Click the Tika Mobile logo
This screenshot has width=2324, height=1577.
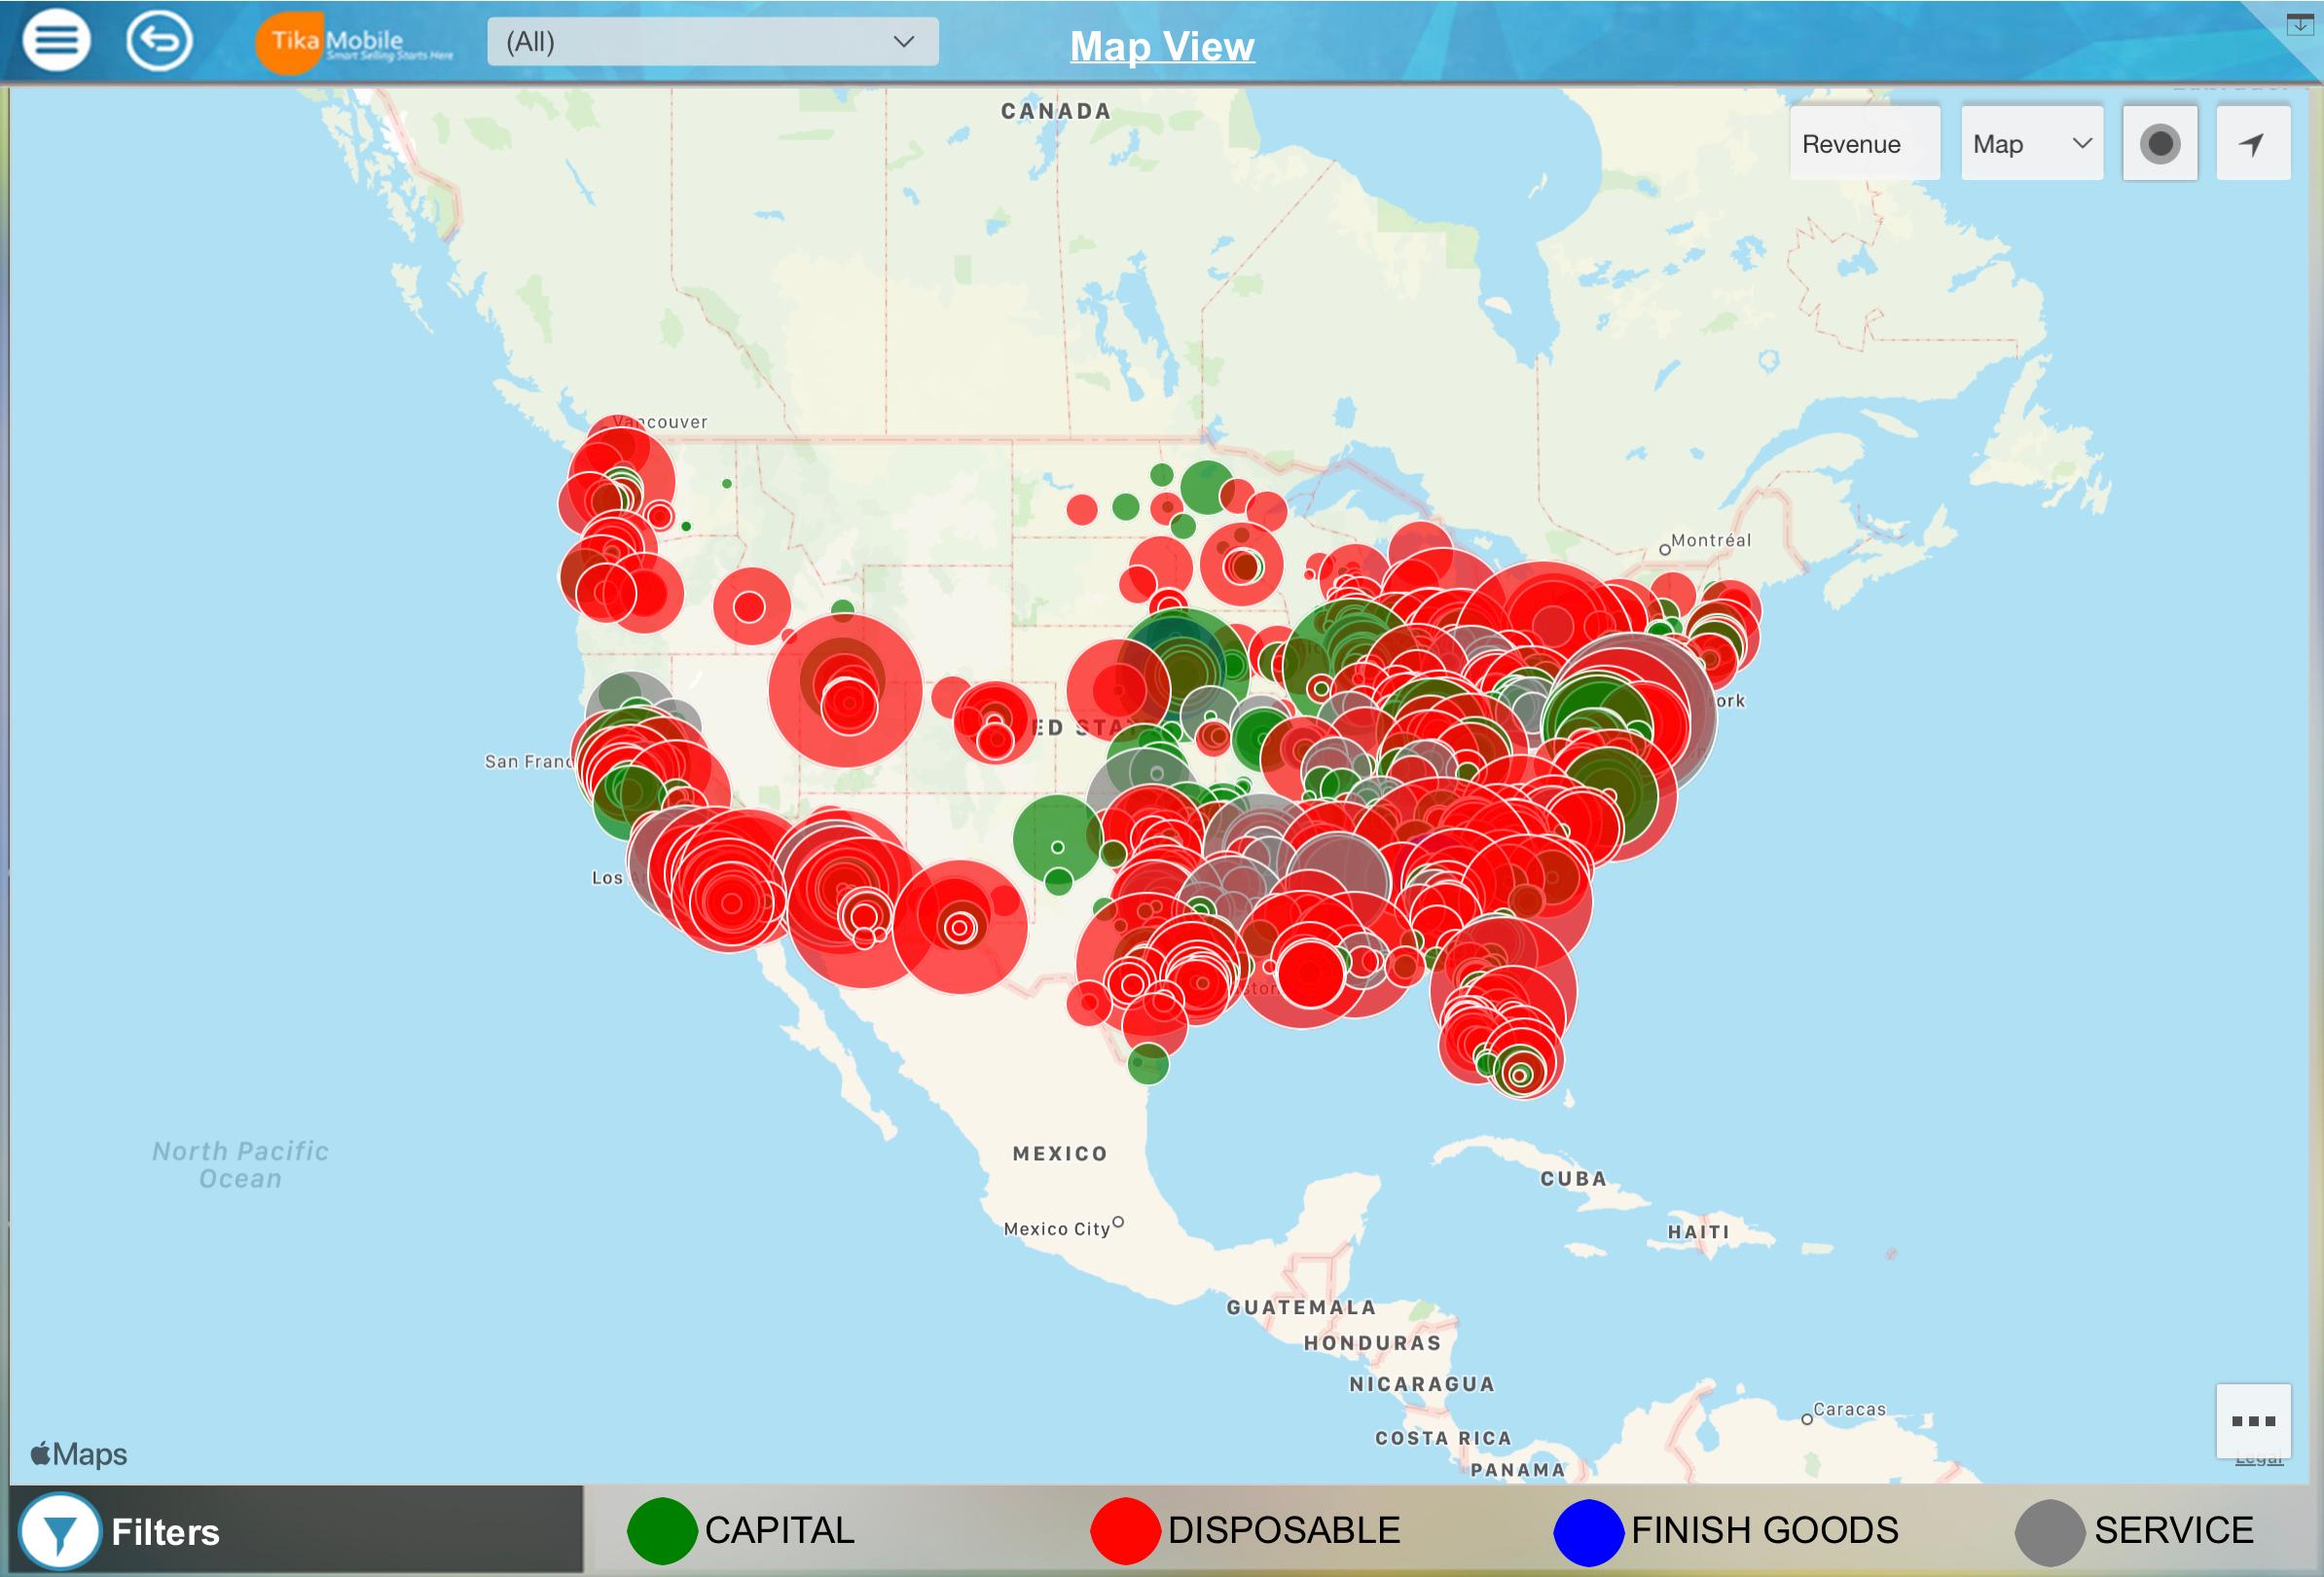point(353,43)
